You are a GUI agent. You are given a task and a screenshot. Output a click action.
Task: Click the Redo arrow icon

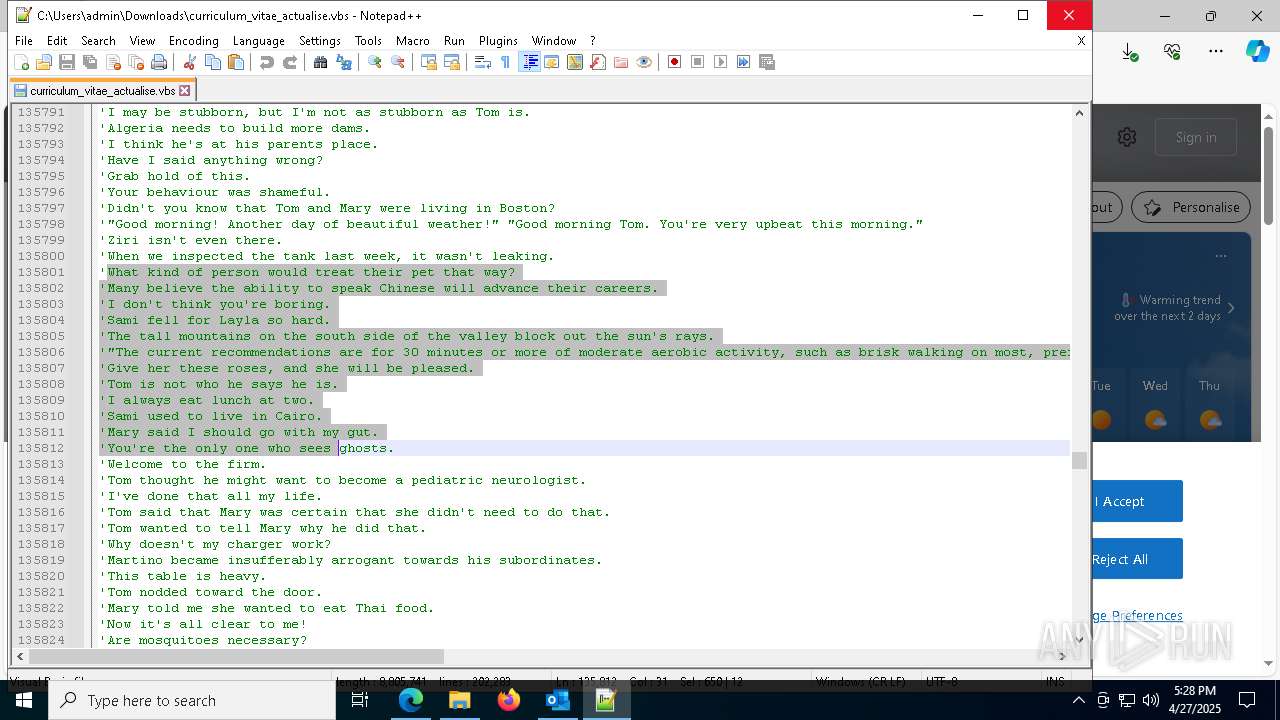tap(290, 62)
